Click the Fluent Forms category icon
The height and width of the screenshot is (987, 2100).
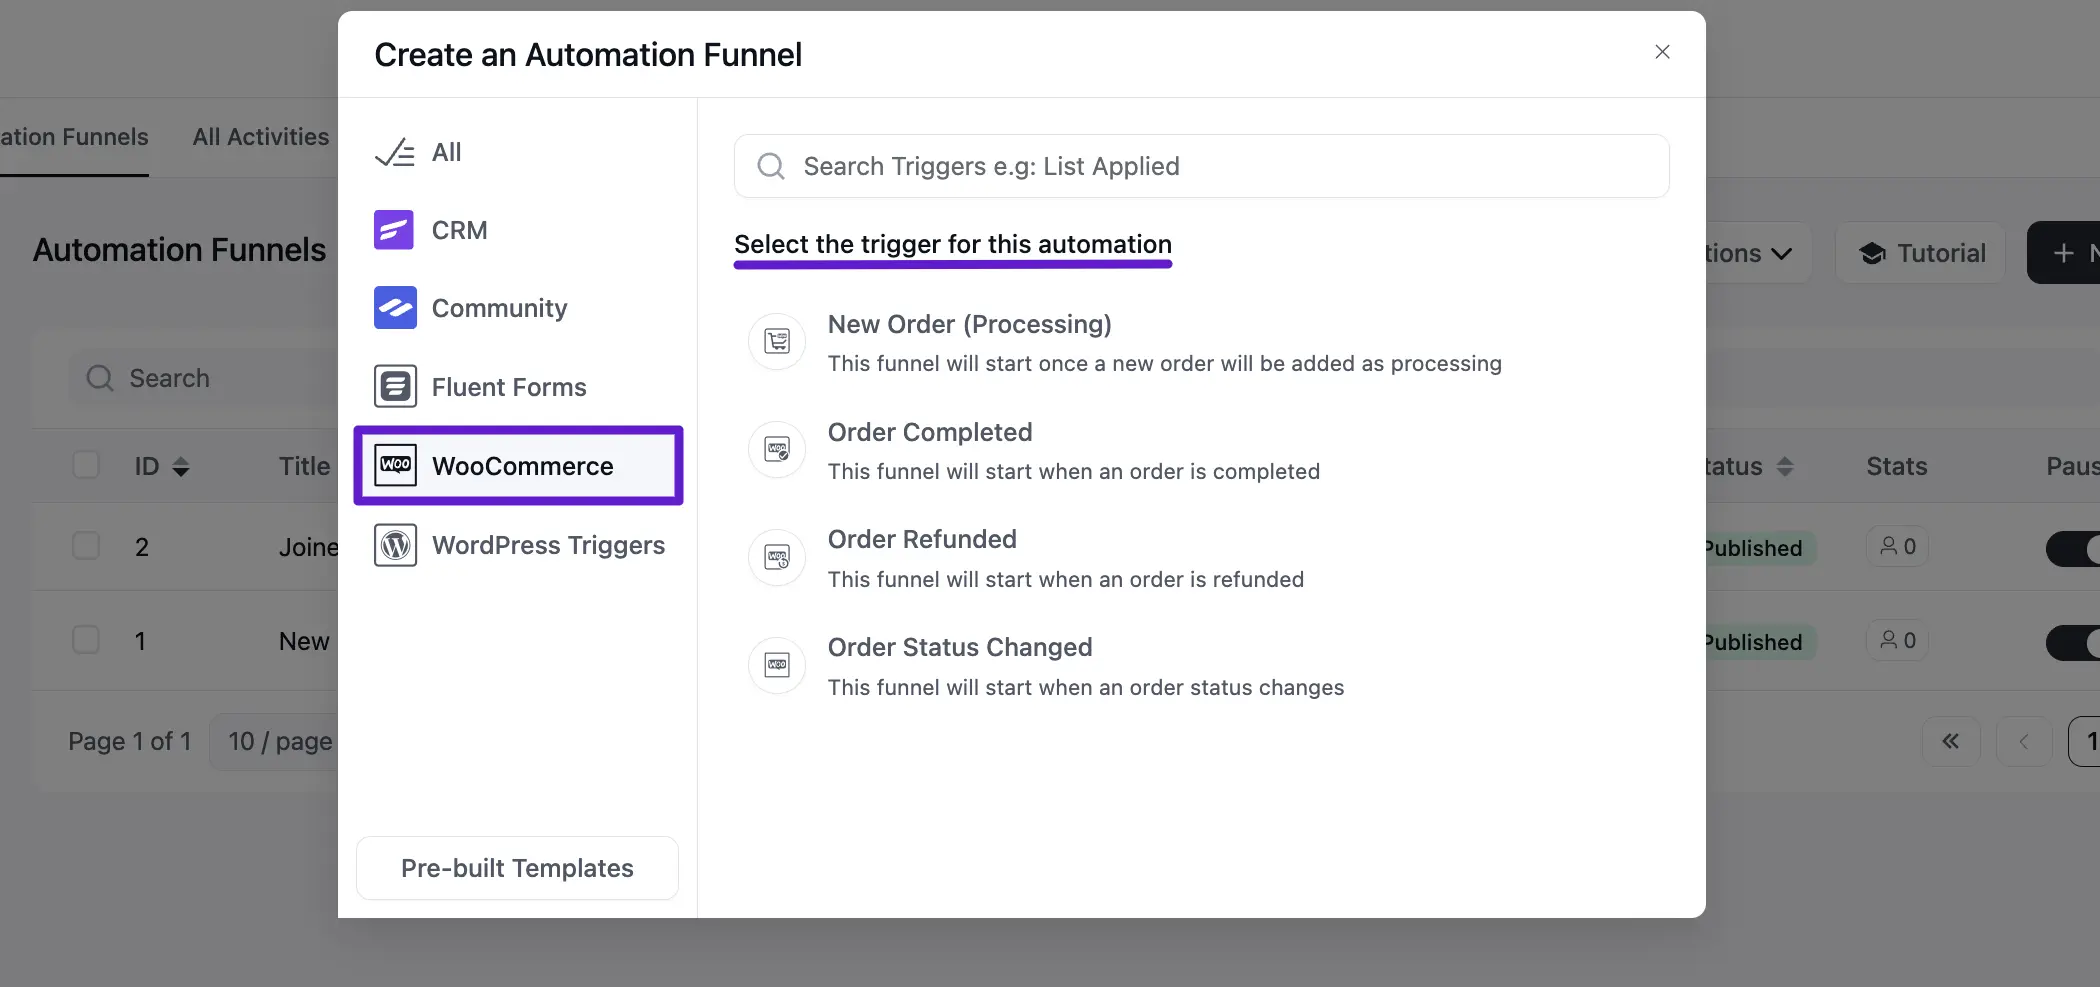click(x=395, y=386)
